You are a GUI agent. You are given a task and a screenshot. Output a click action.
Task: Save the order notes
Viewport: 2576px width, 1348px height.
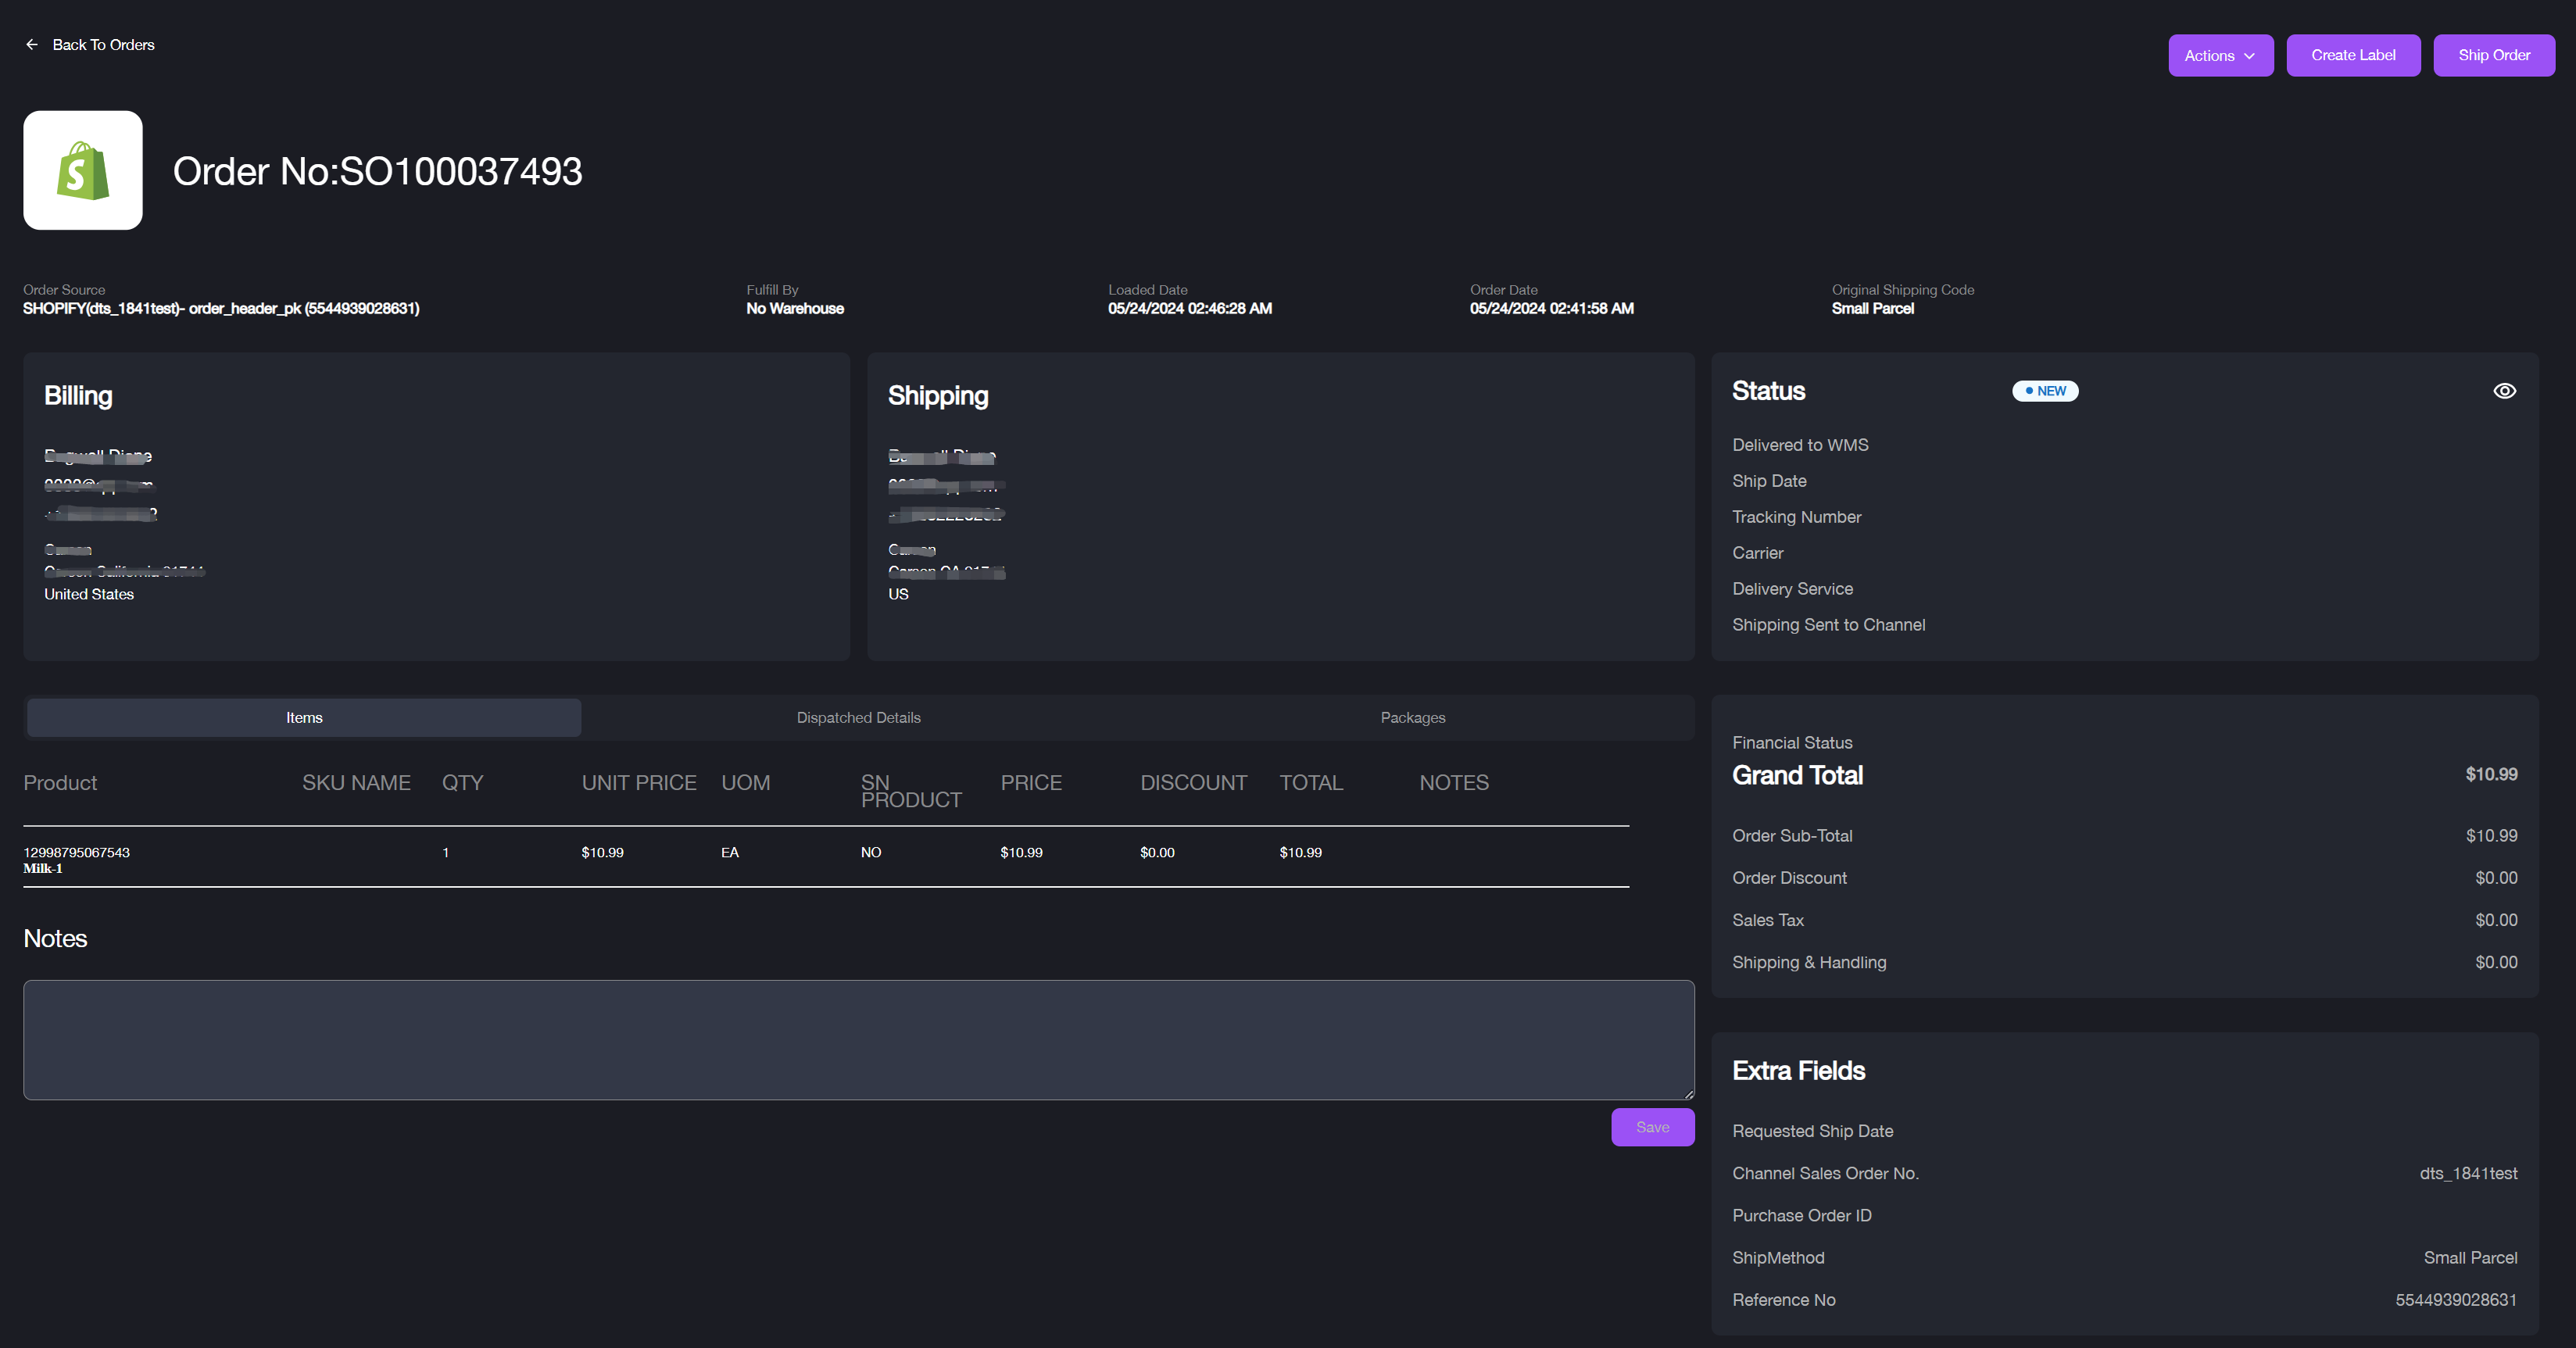click(x=1652, y=1127)
